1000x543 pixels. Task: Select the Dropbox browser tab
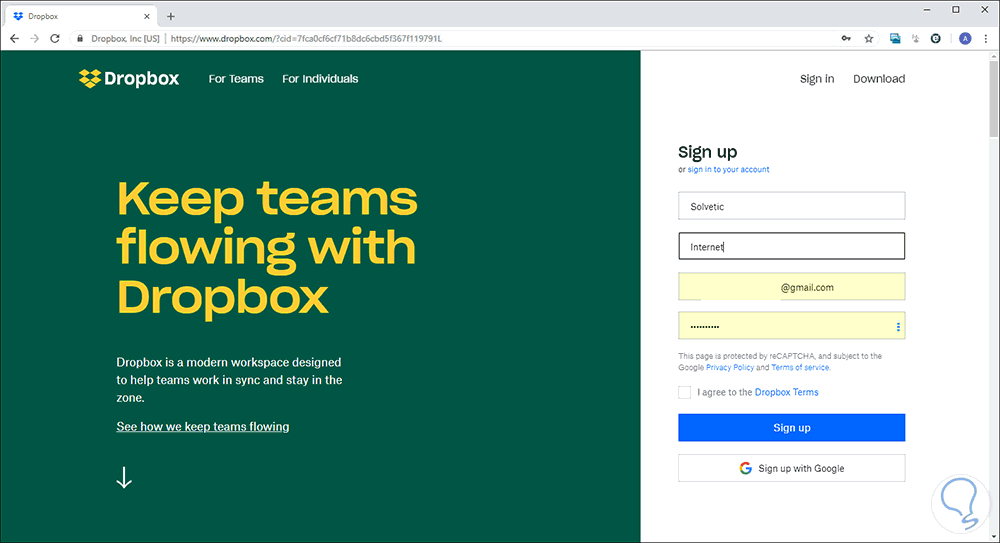[82, 17]
